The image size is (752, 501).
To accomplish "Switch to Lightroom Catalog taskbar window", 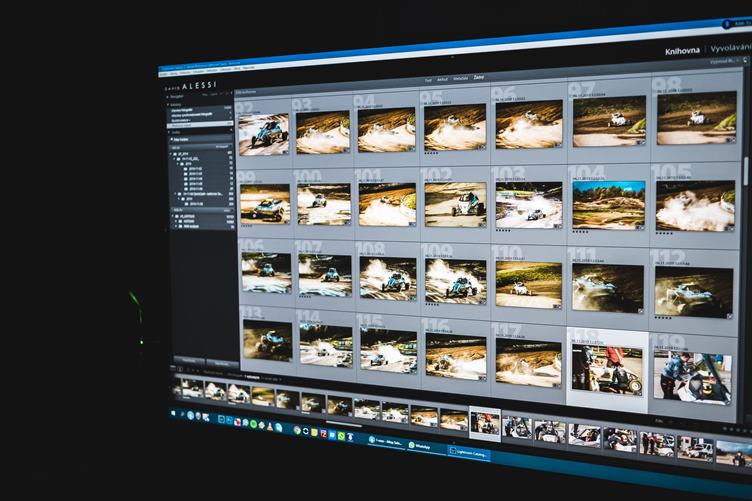I will pyautogui.click(x=469, y=452).
